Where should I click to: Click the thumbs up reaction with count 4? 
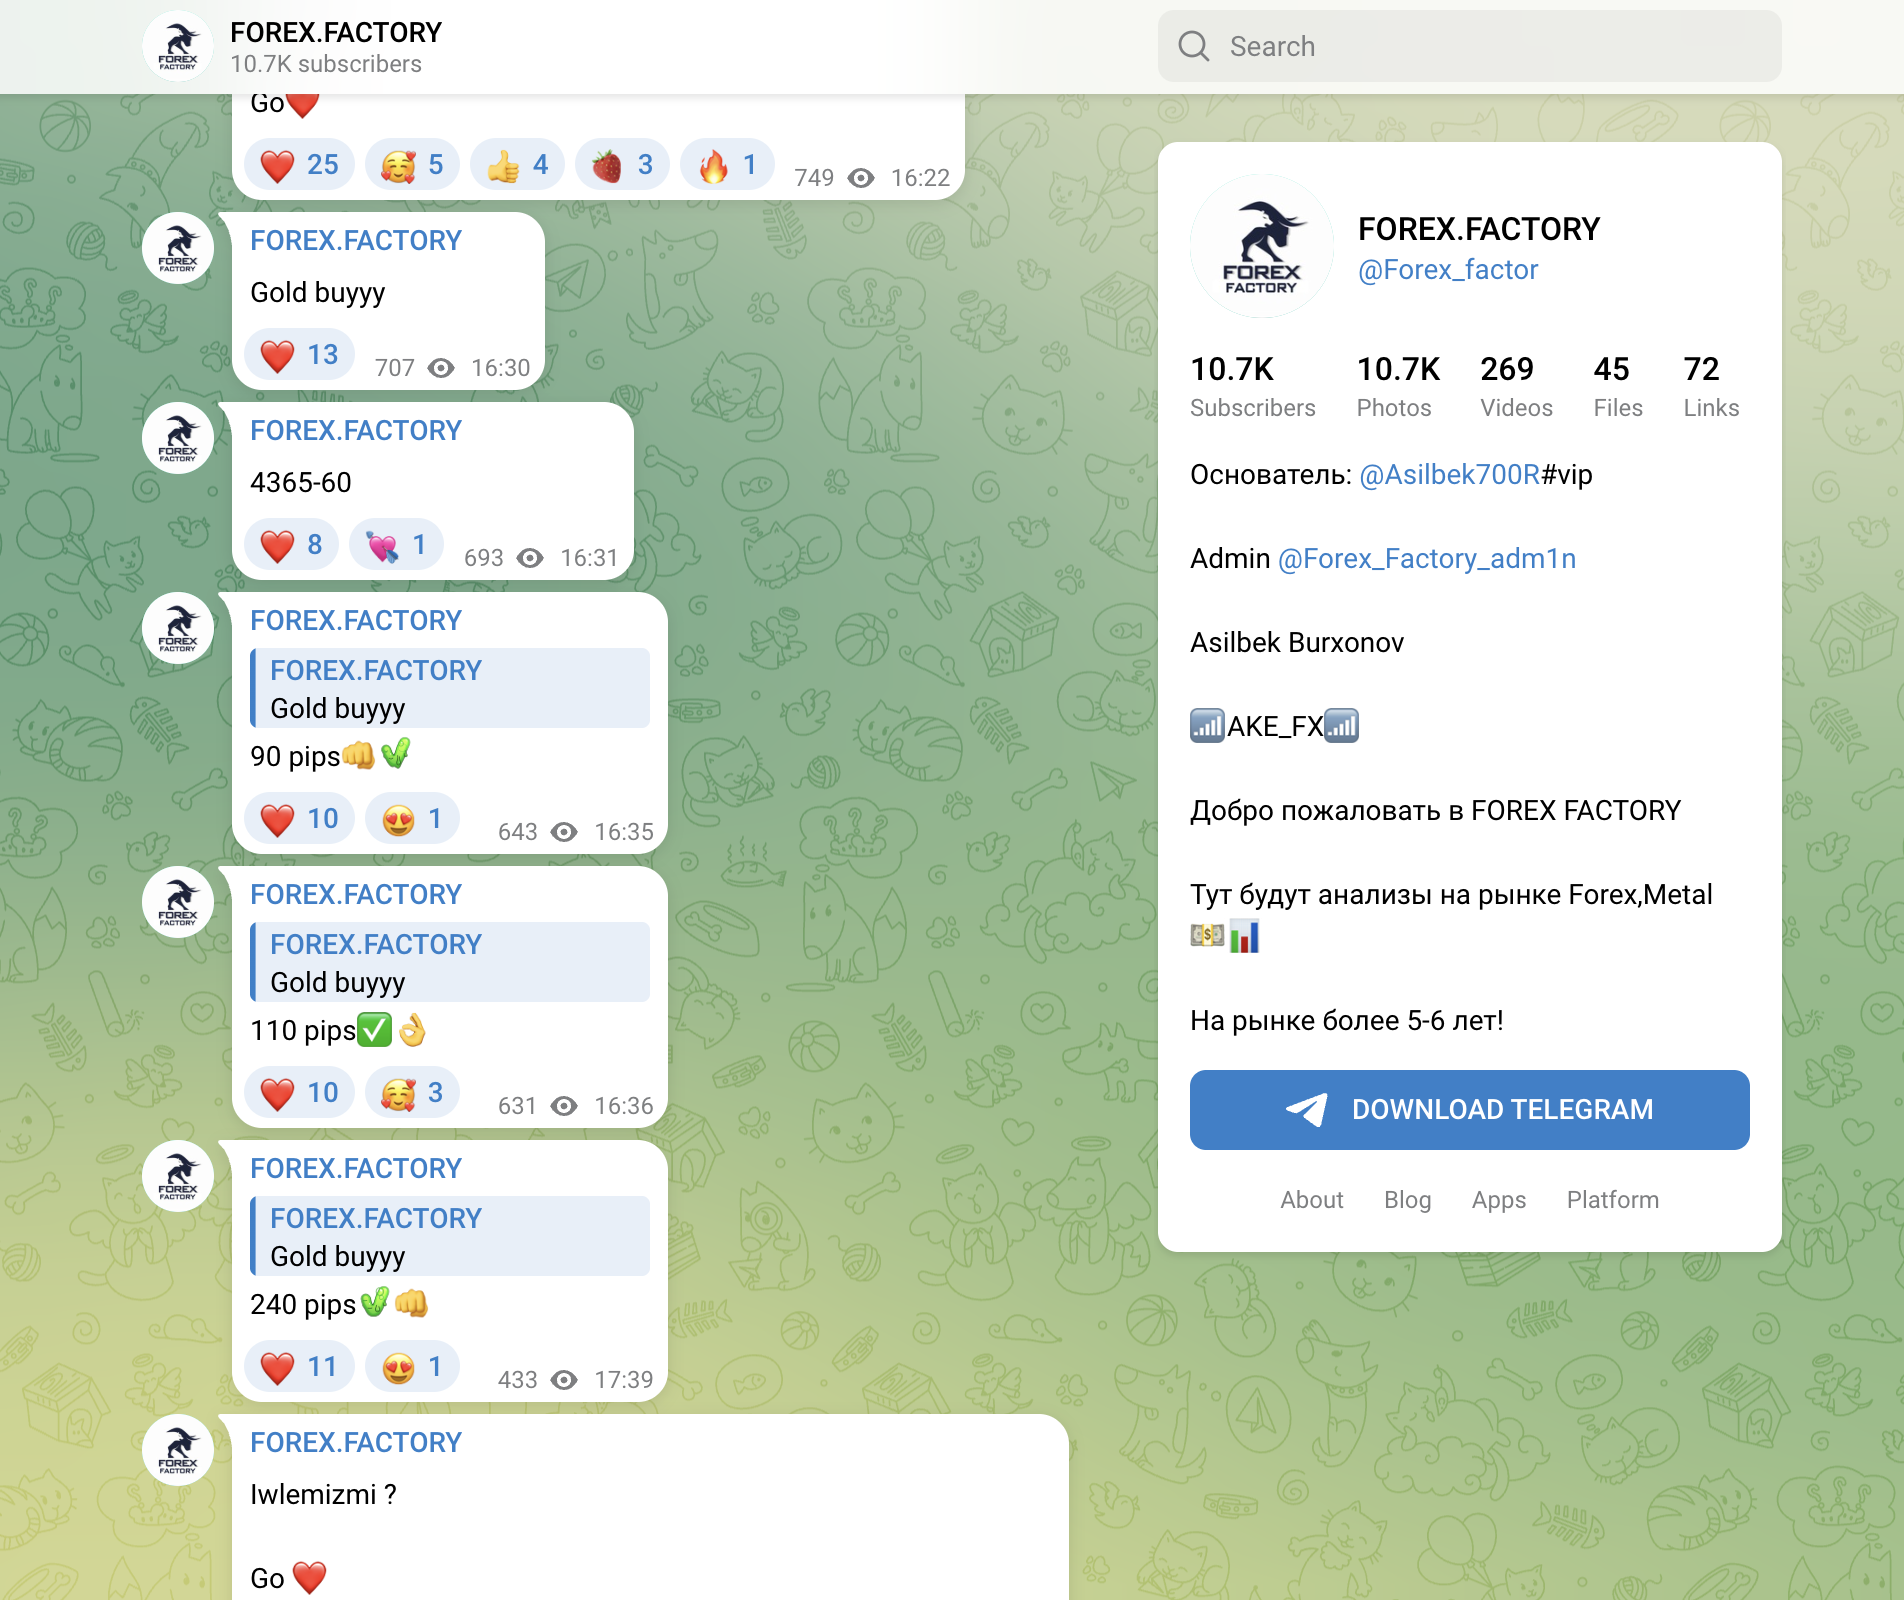[517, 165]
